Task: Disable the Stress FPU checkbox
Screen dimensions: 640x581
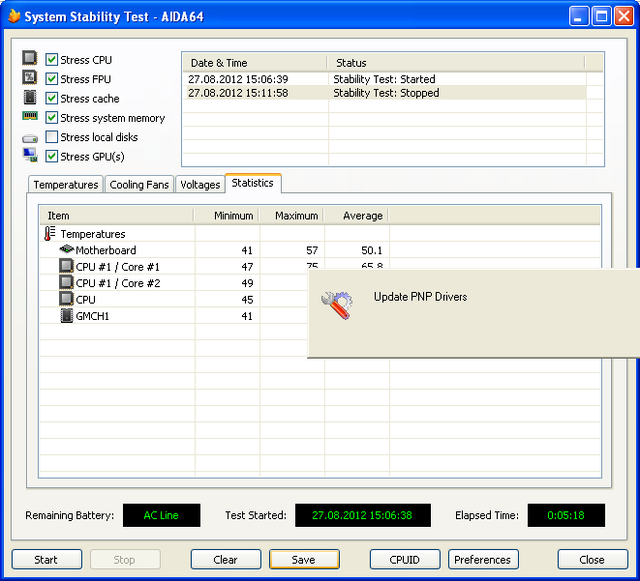Action: click(52, 79)
